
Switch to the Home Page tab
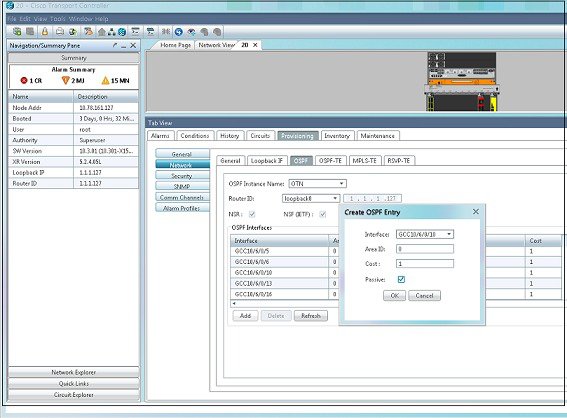[x=175, y=45]
